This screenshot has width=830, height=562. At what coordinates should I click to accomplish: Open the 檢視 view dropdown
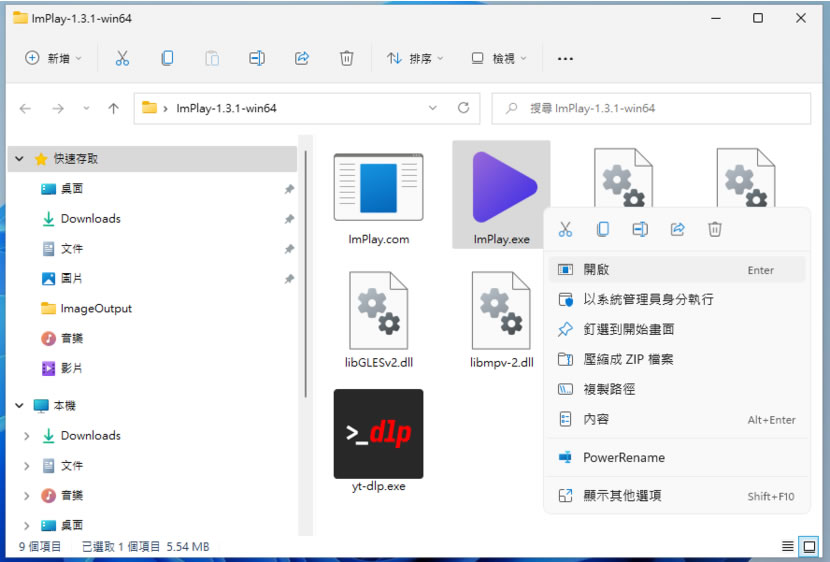coord(499,58)
